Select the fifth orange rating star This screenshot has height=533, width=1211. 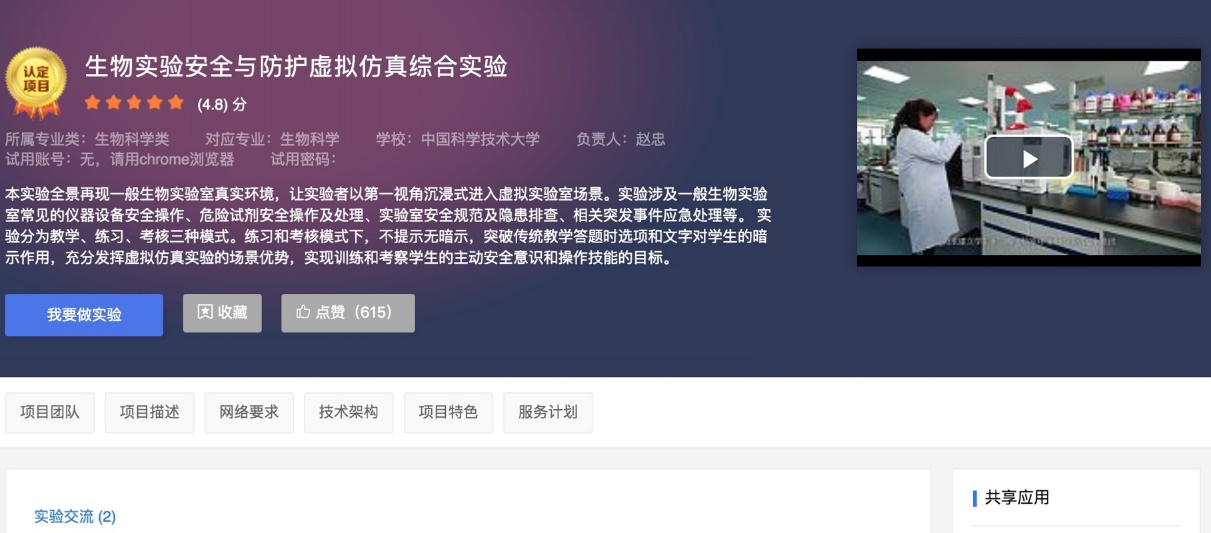pos(176,103)
